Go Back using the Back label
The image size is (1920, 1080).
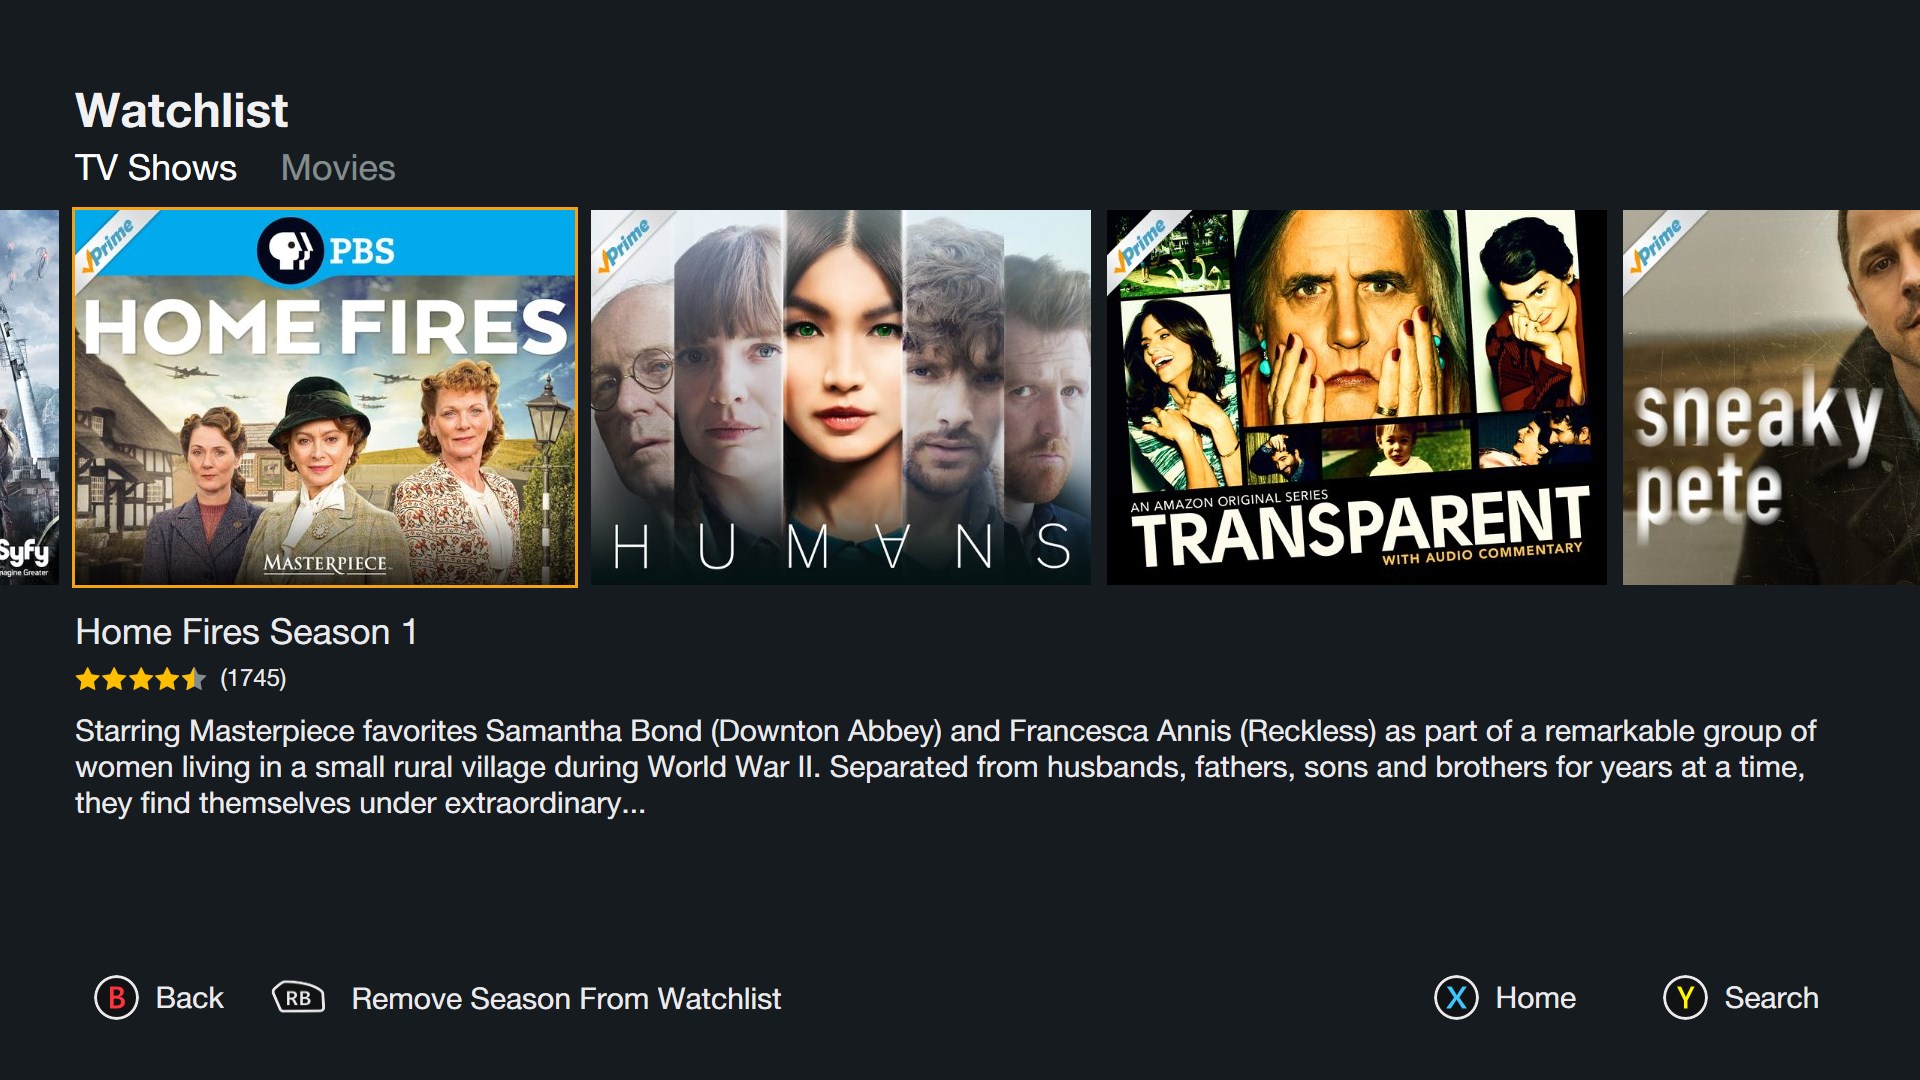pos(190,998)
